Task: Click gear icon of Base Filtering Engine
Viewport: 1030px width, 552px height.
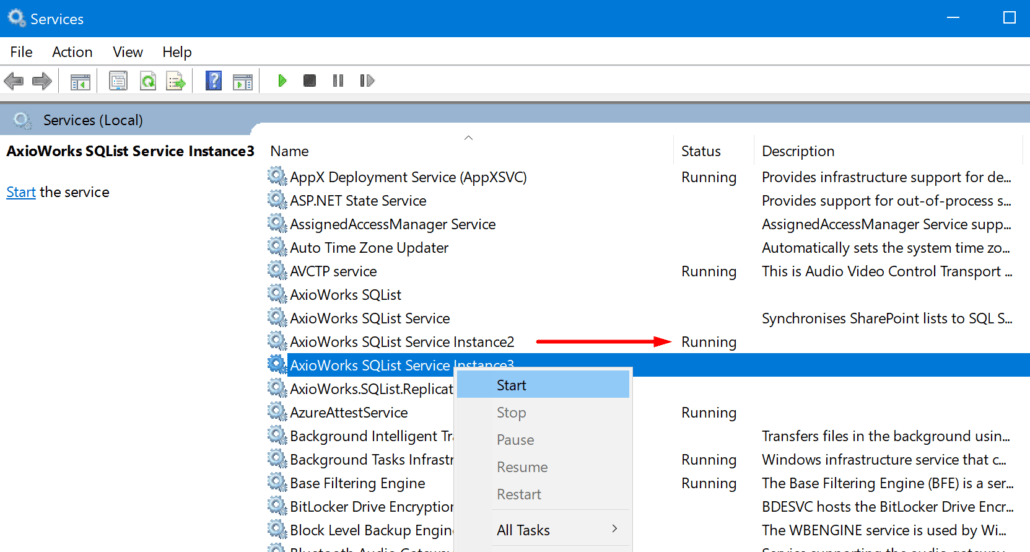Action: [277, 482]
